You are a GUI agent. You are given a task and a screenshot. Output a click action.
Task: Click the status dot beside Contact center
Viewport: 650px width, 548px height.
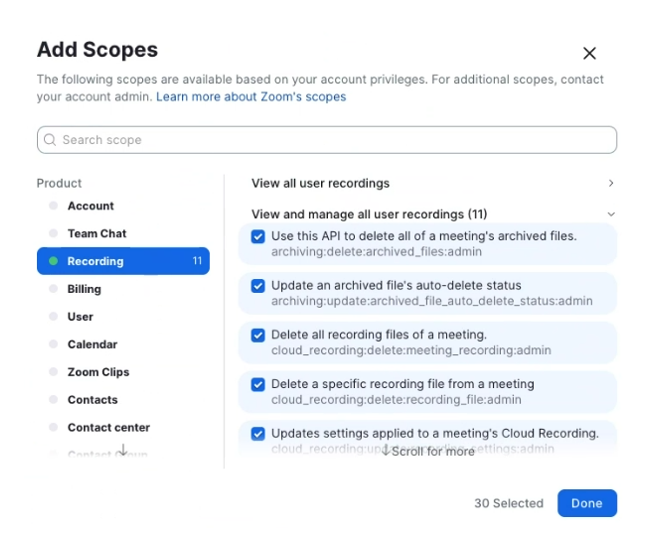click(53, 427)
